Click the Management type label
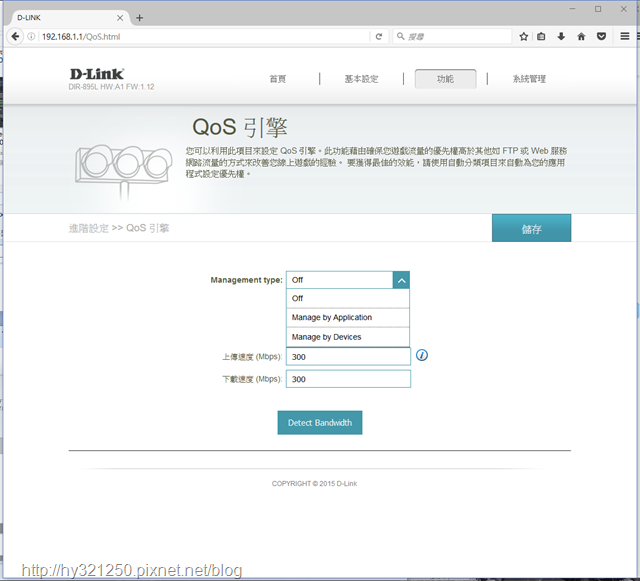 click(x=247, y=280)
